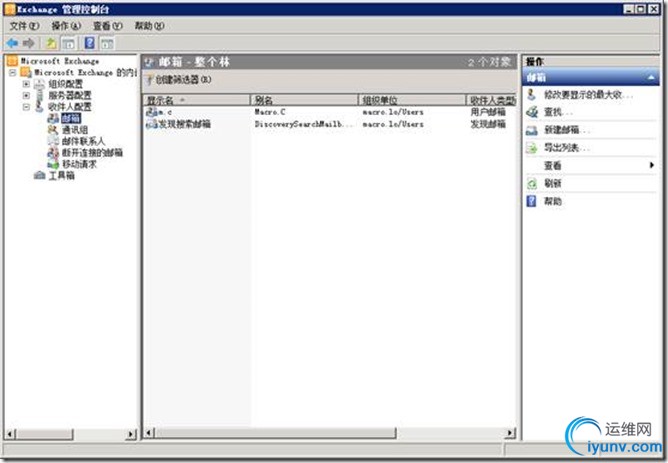Click Macro.C alias cell
The width and height of the screenshot is (668, 463).
tap(270, 112)
